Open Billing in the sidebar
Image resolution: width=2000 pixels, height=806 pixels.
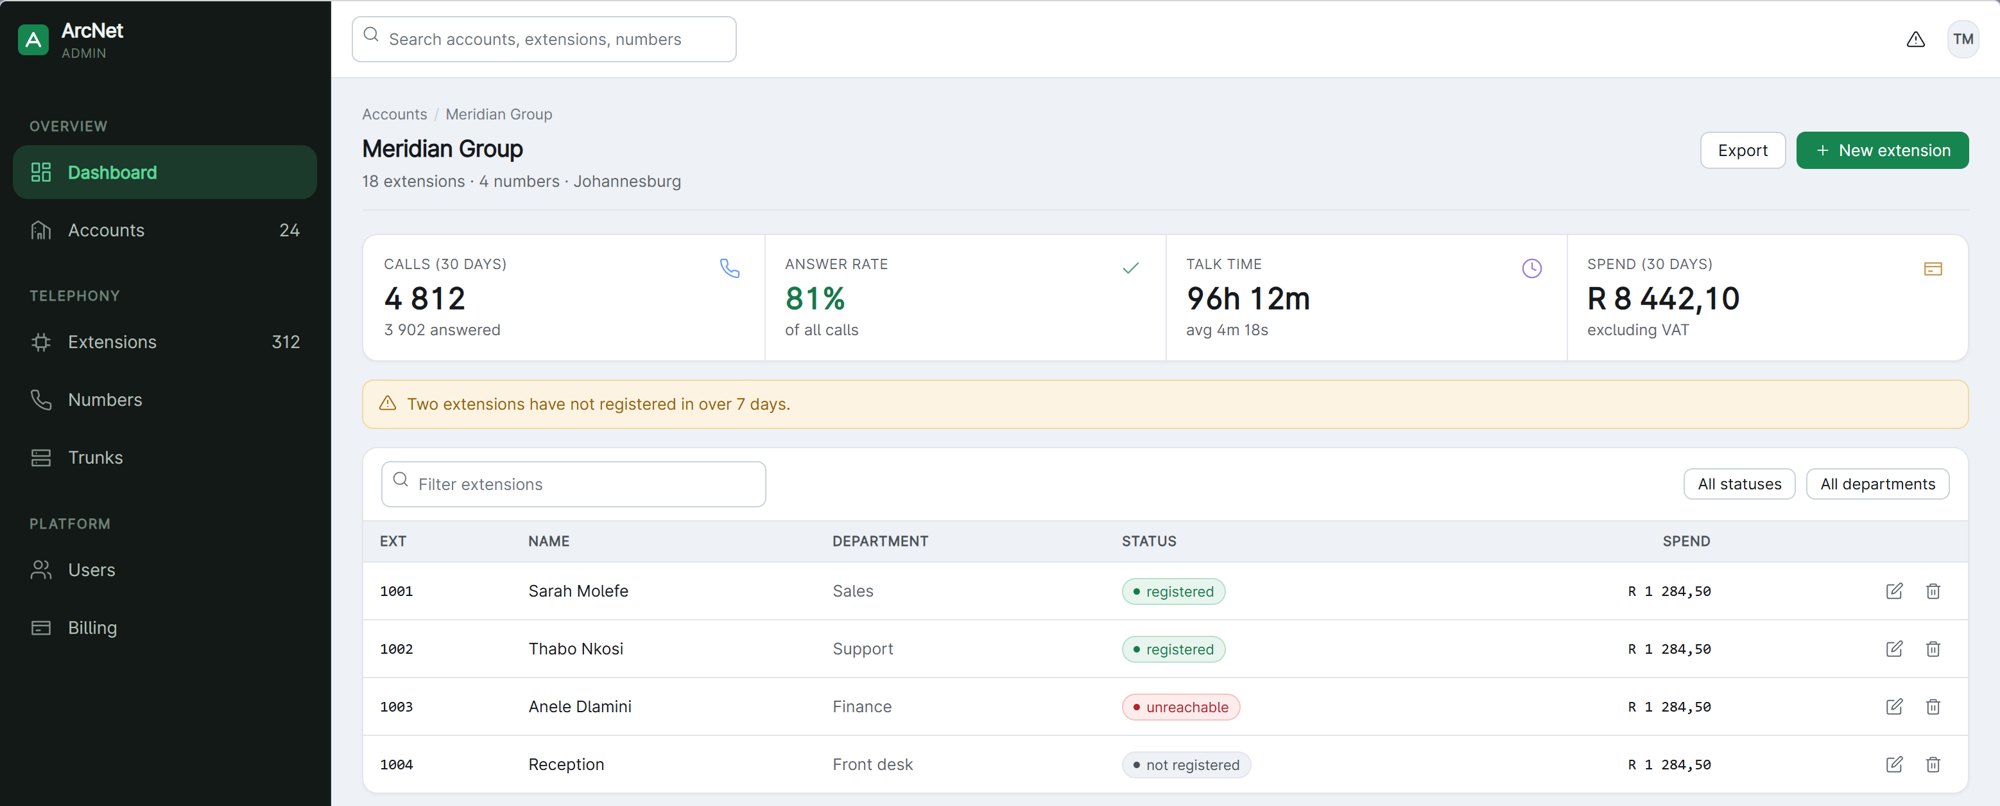(x=165, y=628)
